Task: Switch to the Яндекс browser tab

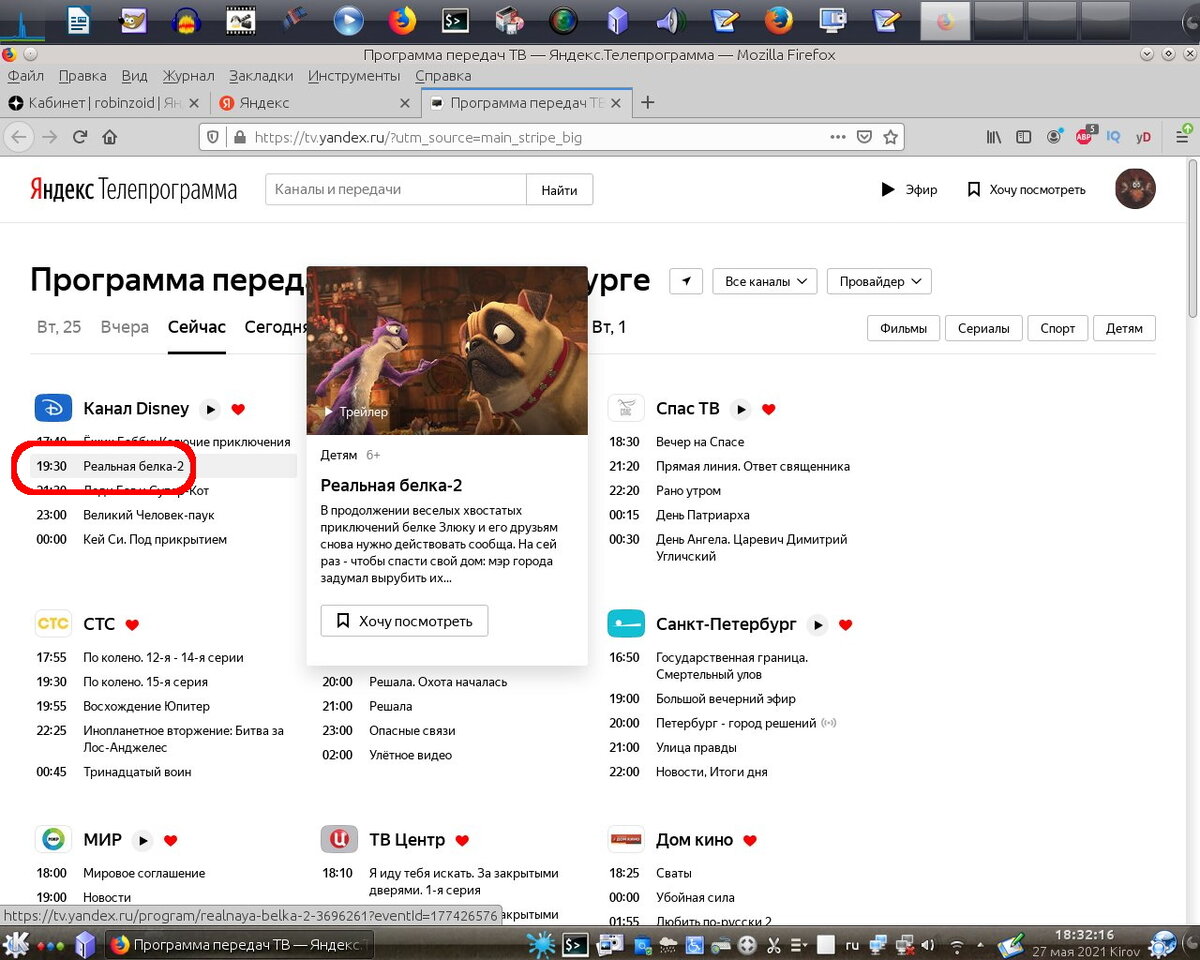Action: [x=313, y=102]
